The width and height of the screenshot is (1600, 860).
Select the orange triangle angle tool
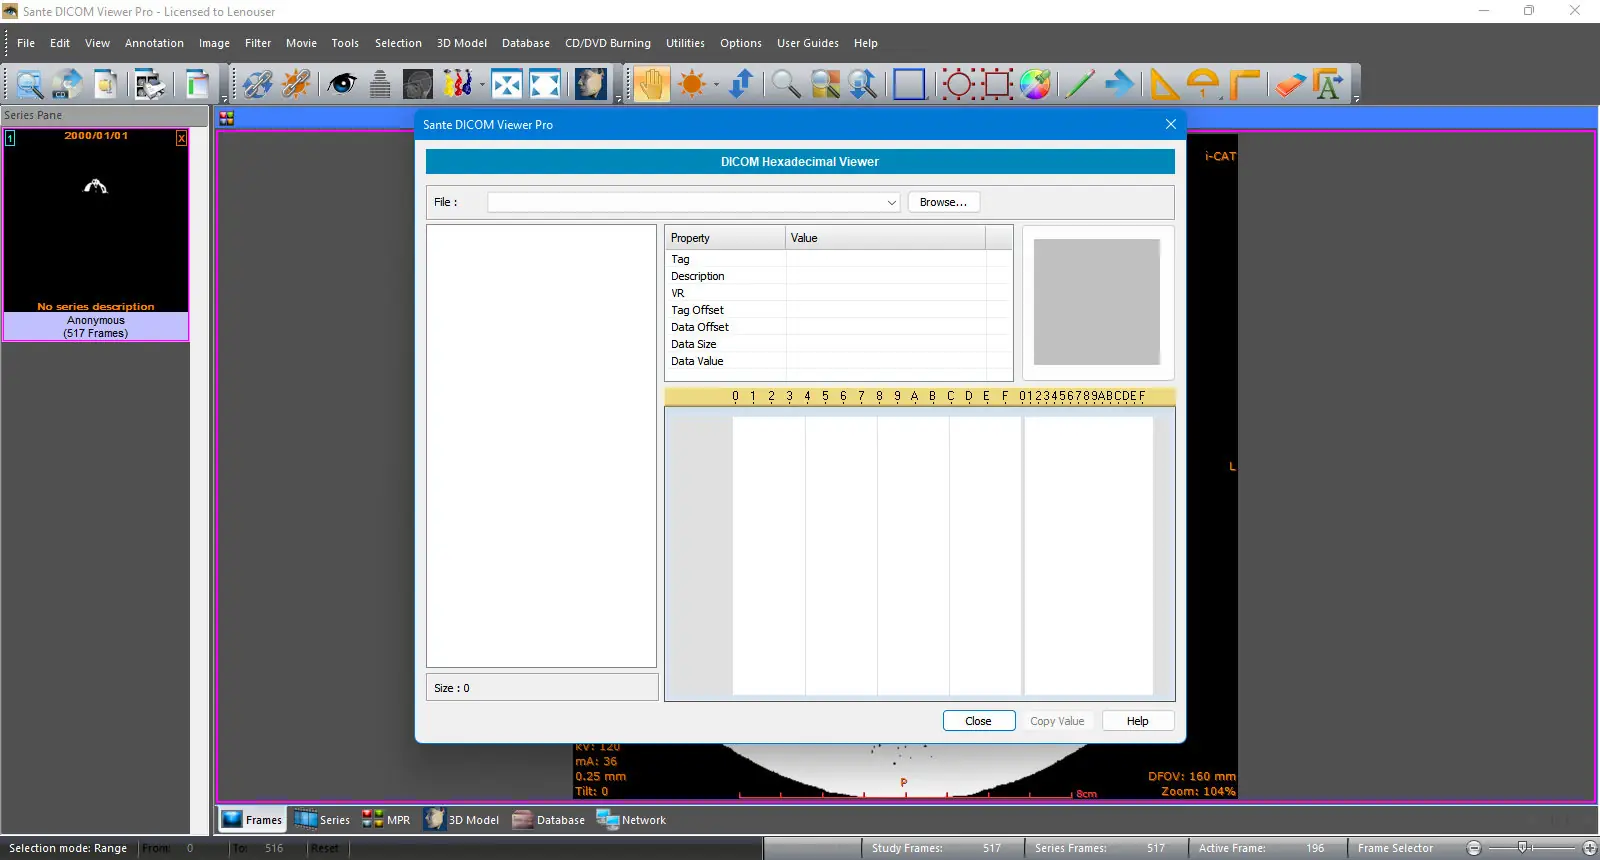tap(1164, 84)
